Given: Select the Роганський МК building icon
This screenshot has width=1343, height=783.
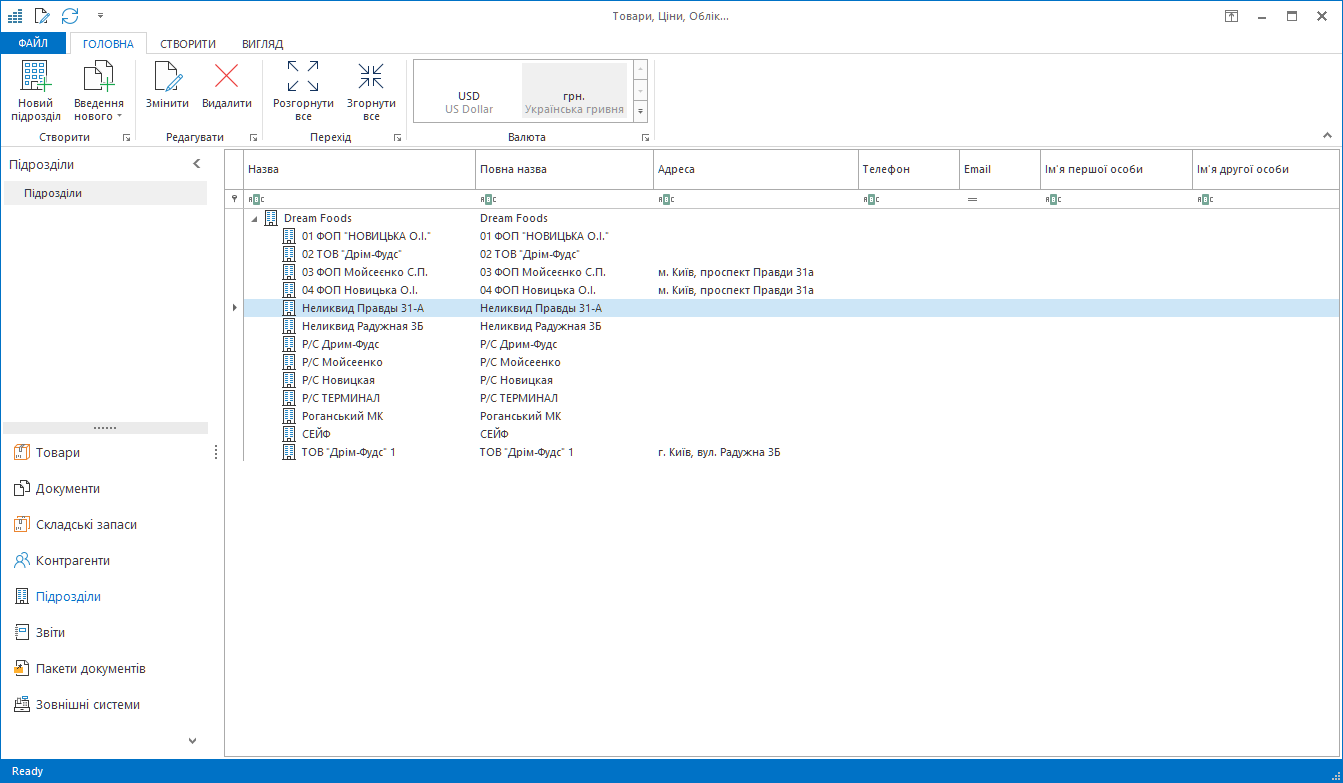Looking at the screenshot, I should [290, 416].
